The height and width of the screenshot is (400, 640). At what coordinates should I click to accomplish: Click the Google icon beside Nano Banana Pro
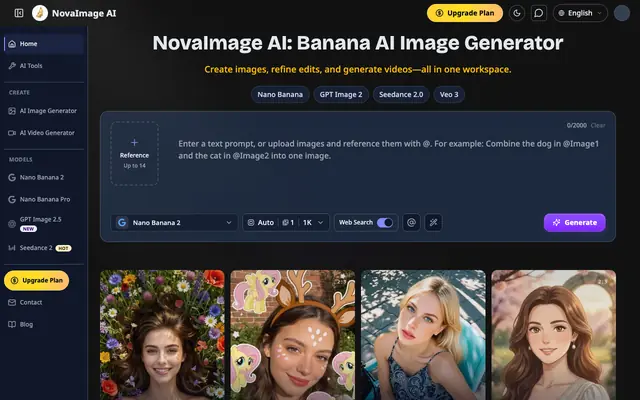click(x=12, y=200)
